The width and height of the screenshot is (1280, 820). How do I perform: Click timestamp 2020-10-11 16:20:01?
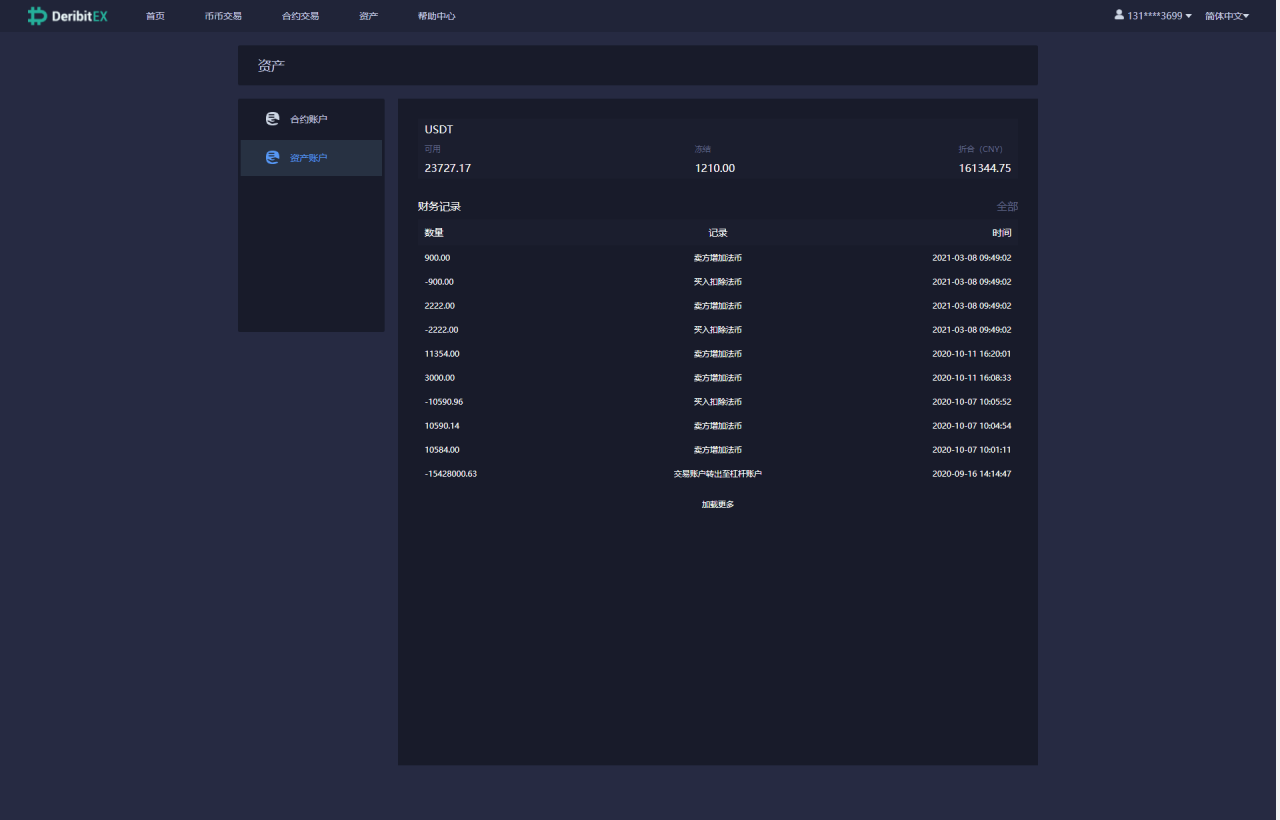coord(972,354)
